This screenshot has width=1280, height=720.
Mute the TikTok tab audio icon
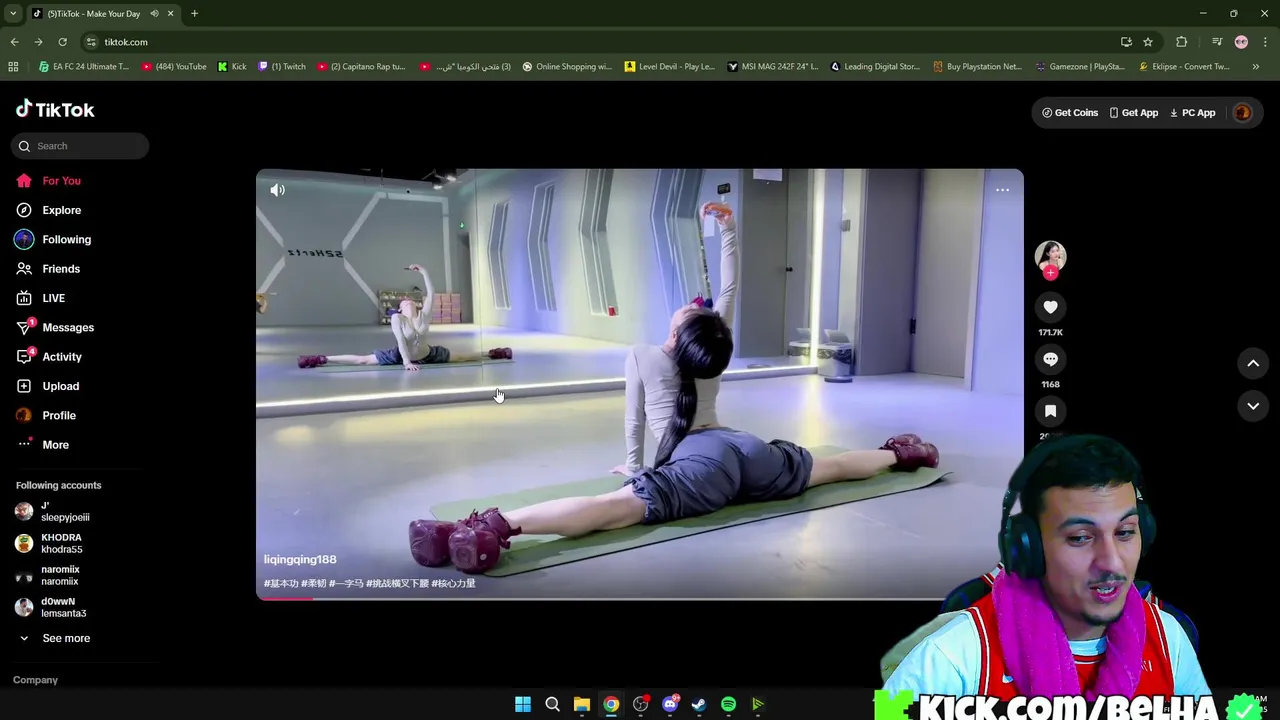(x=154, y=14)
